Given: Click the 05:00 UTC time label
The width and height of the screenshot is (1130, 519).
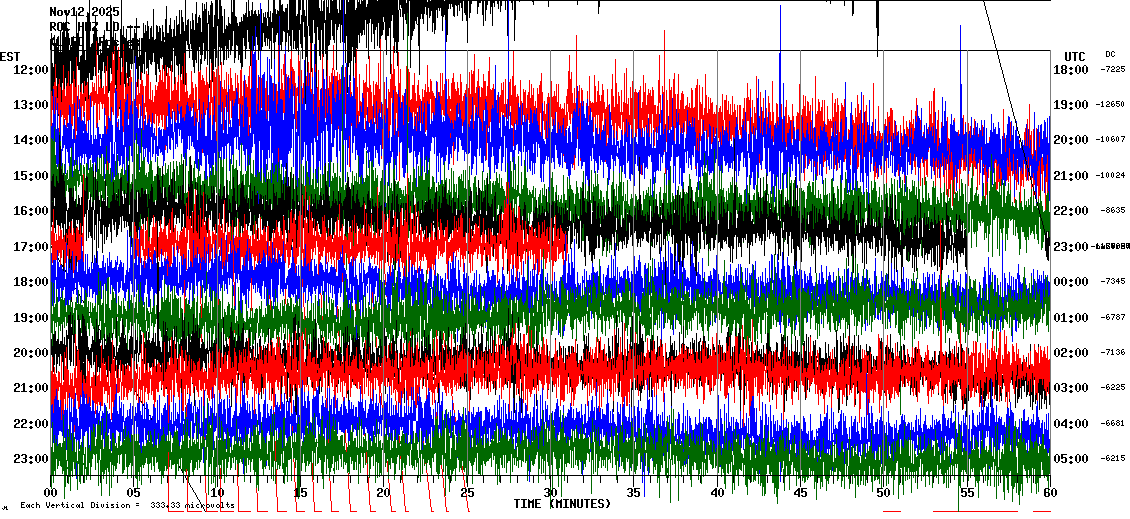Looking at the screenshot, I should tap(1070, 459).
